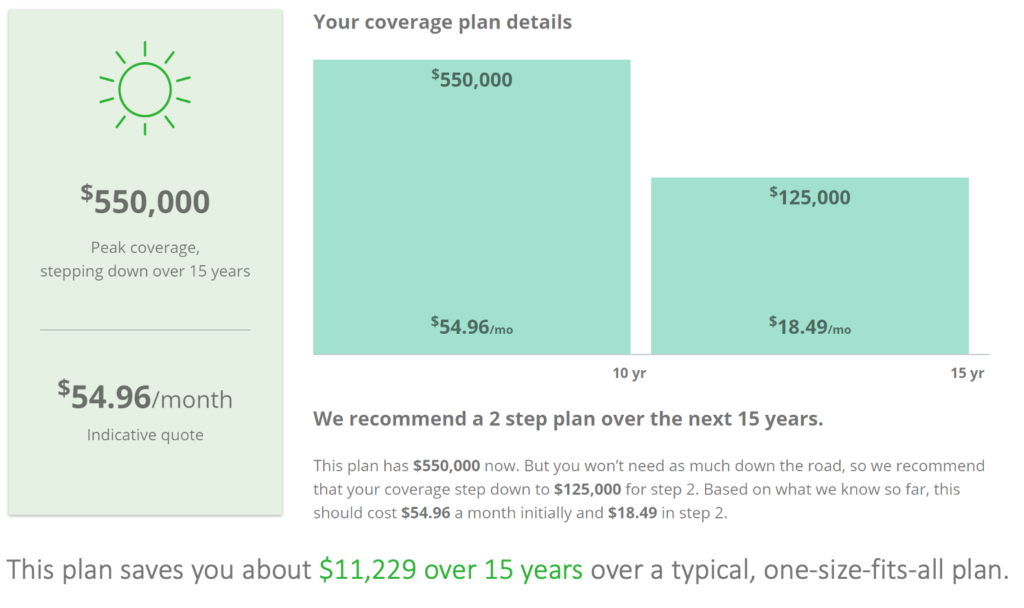Click the green sun icon

click(x=145, y=89)
